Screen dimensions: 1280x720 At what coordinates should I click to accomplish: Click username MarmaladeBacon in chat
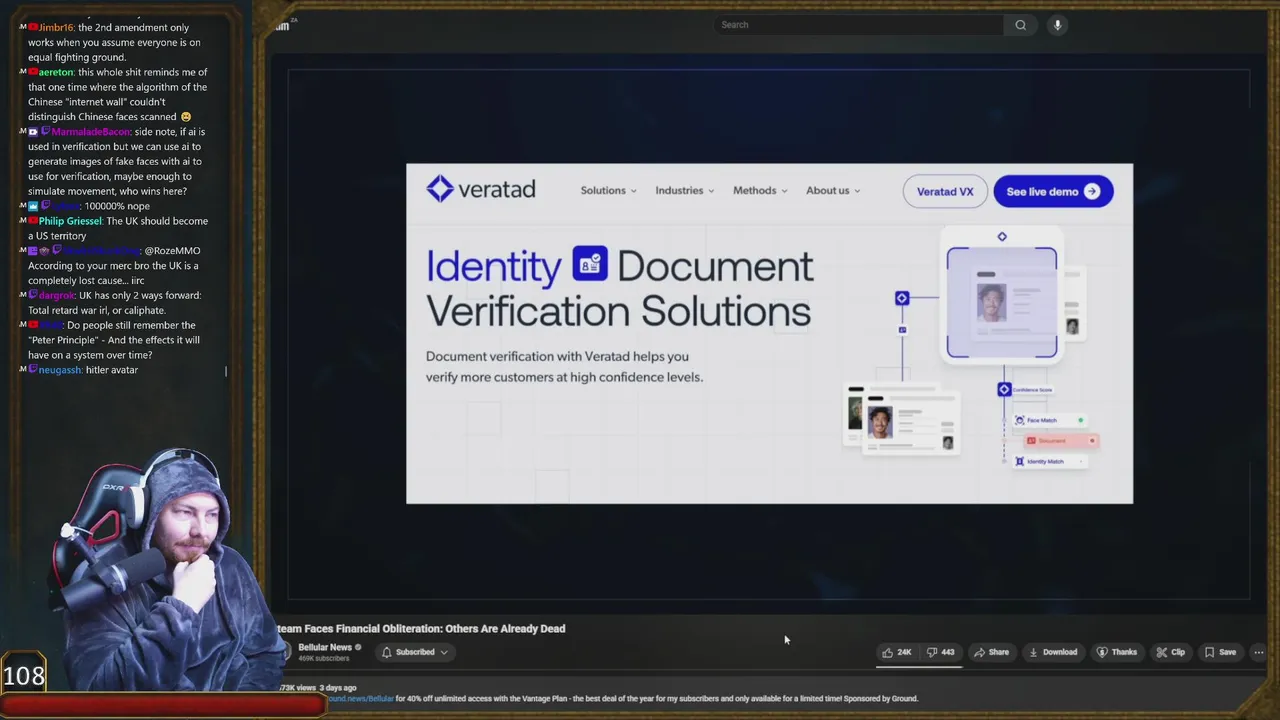point(91,132)
